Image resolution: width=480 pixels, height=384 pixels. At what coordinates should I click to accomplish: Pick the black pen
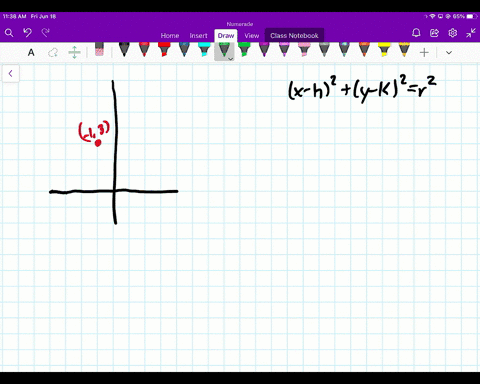point(124,49)
